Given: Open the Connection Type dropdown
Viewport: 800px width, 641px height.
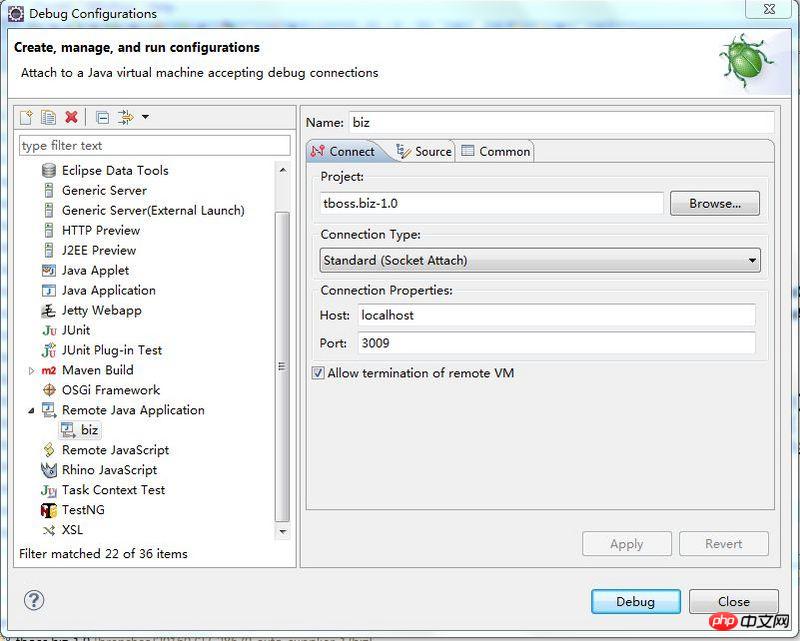Looking at the screenshot, I should (x=540, y=261).
